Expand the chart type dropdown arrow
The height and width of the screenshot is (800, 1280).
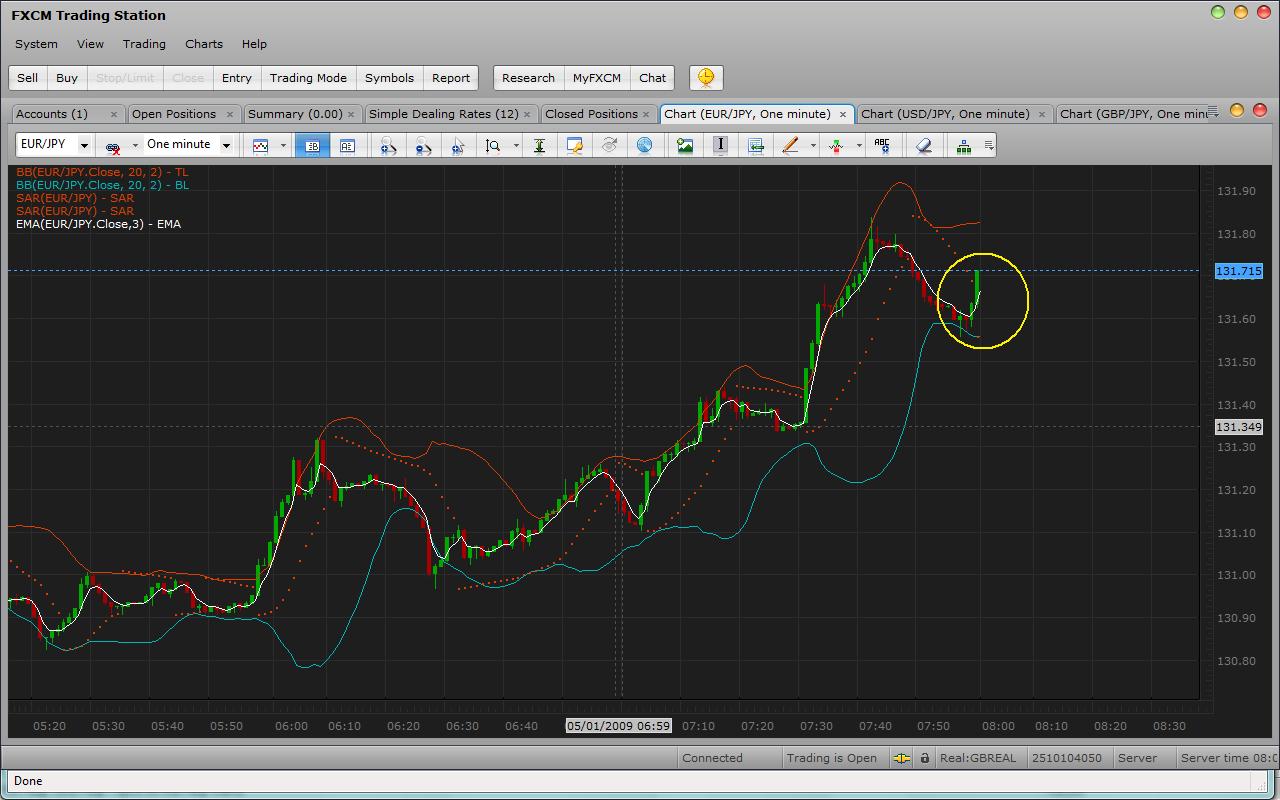click(283, 146)
